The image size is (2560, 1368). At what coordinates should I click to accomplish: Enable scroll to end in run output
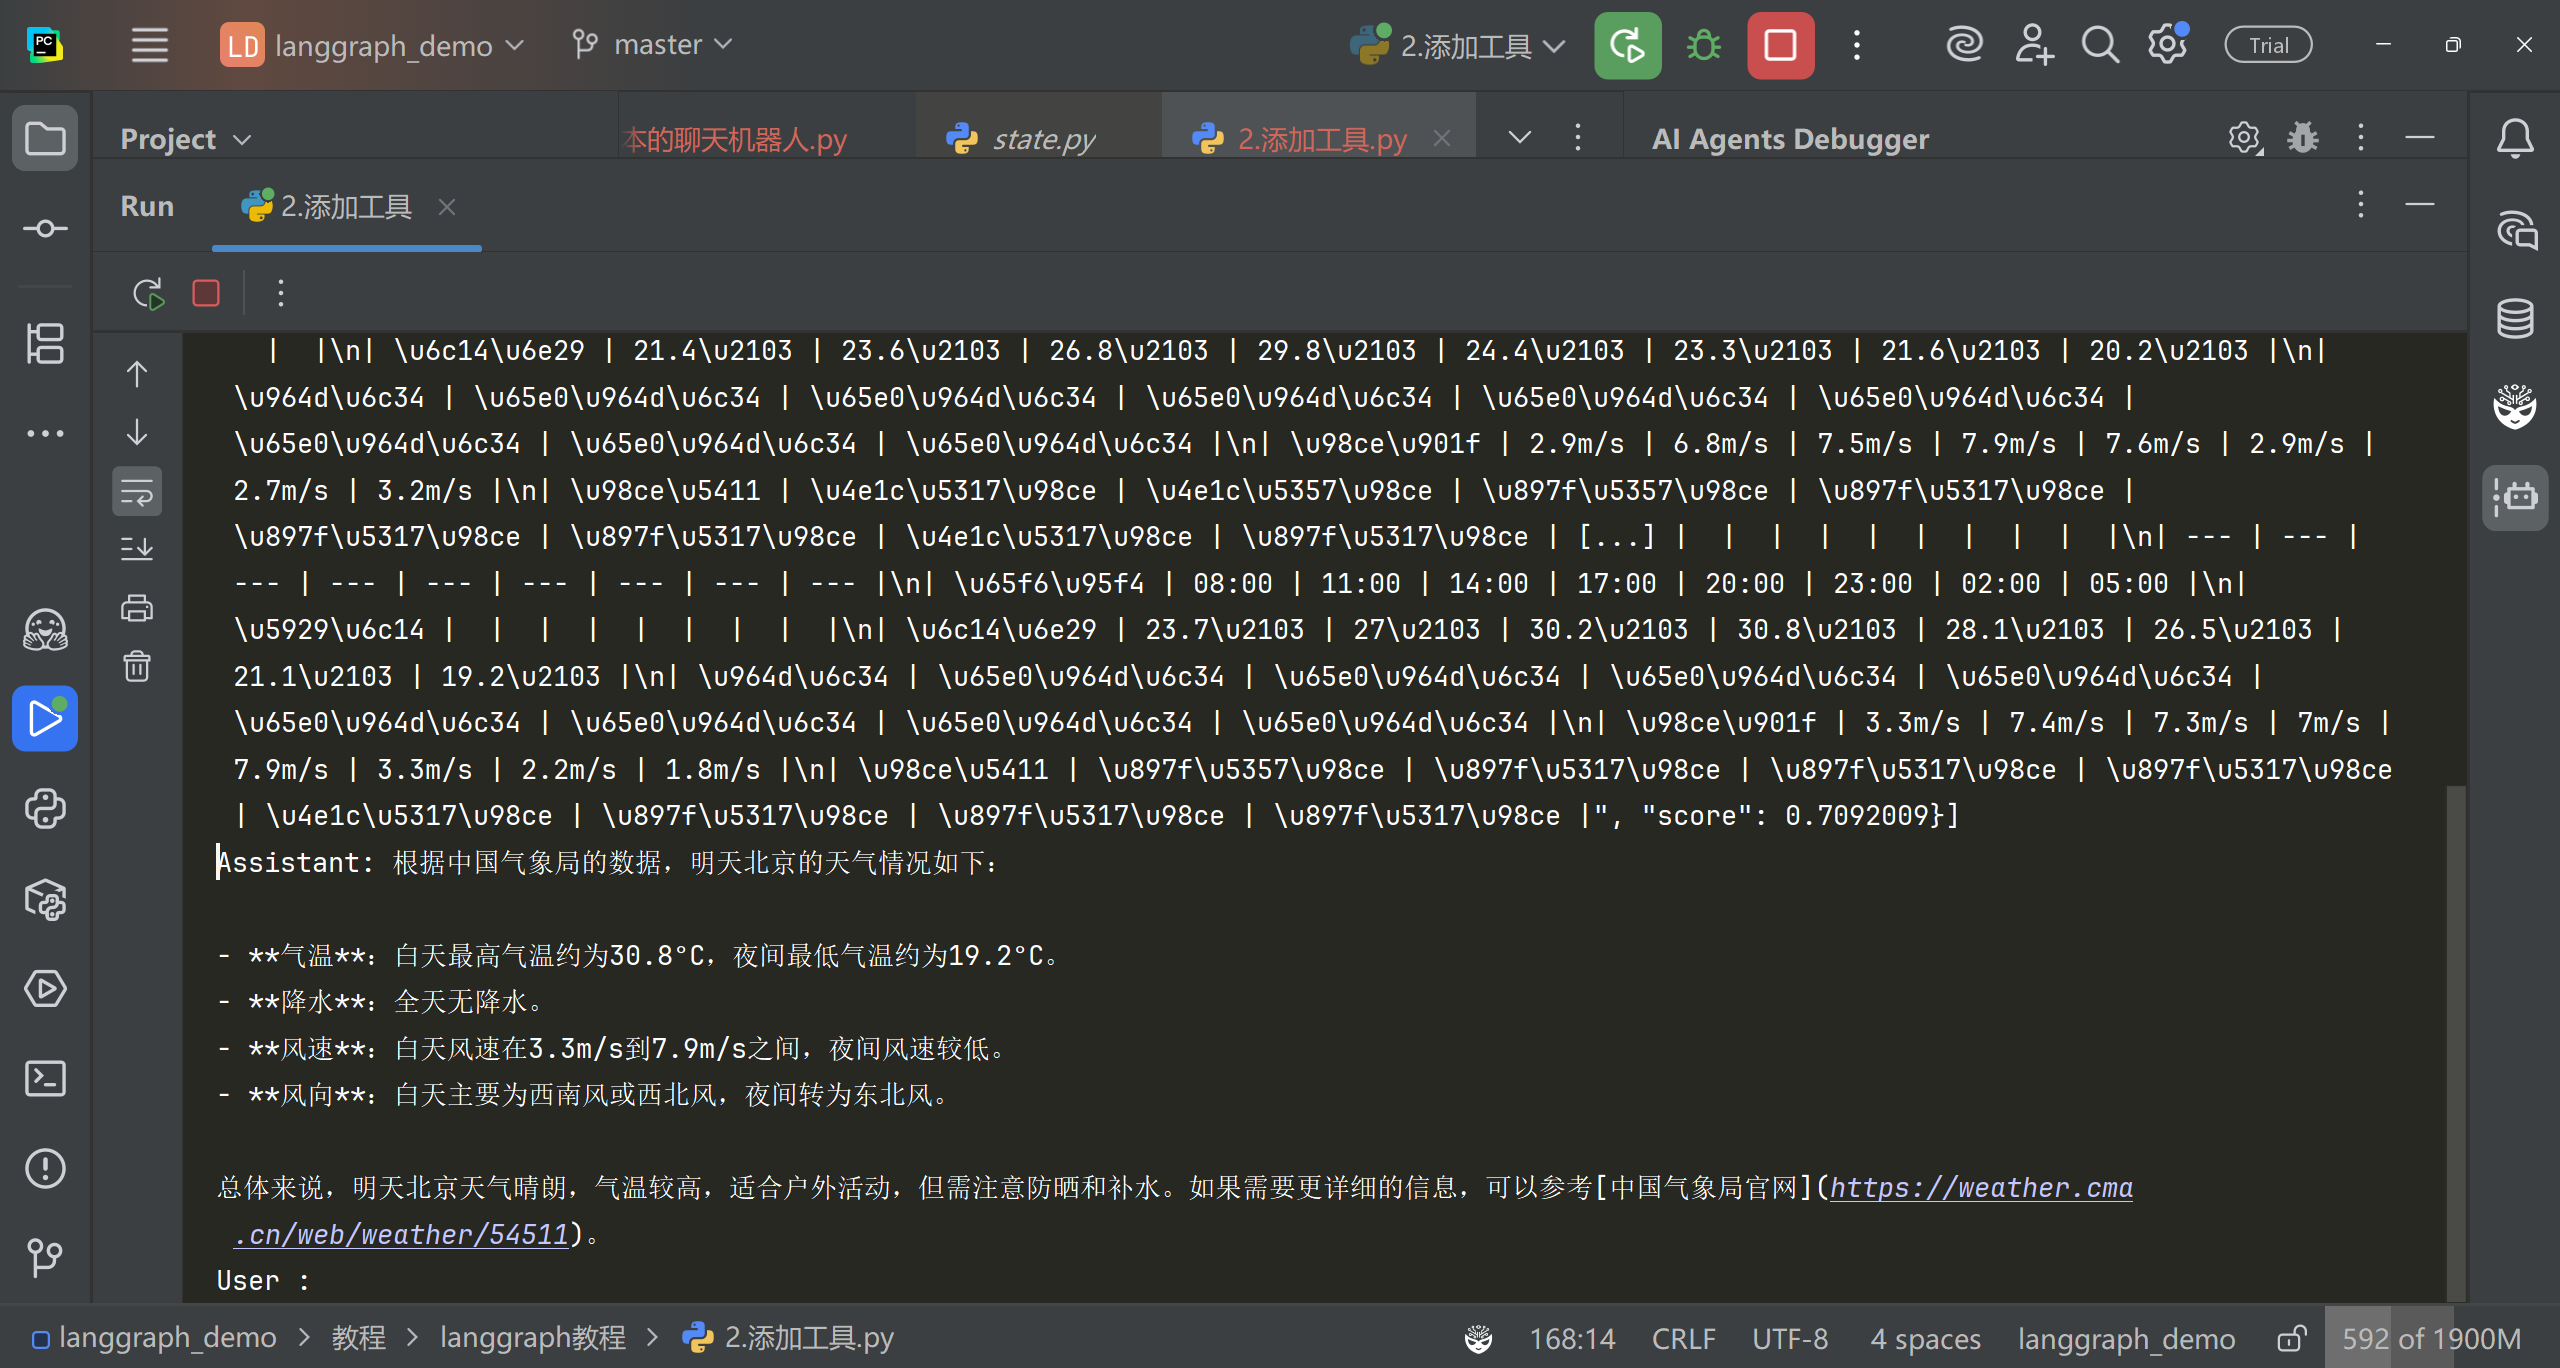pos(137,547)
